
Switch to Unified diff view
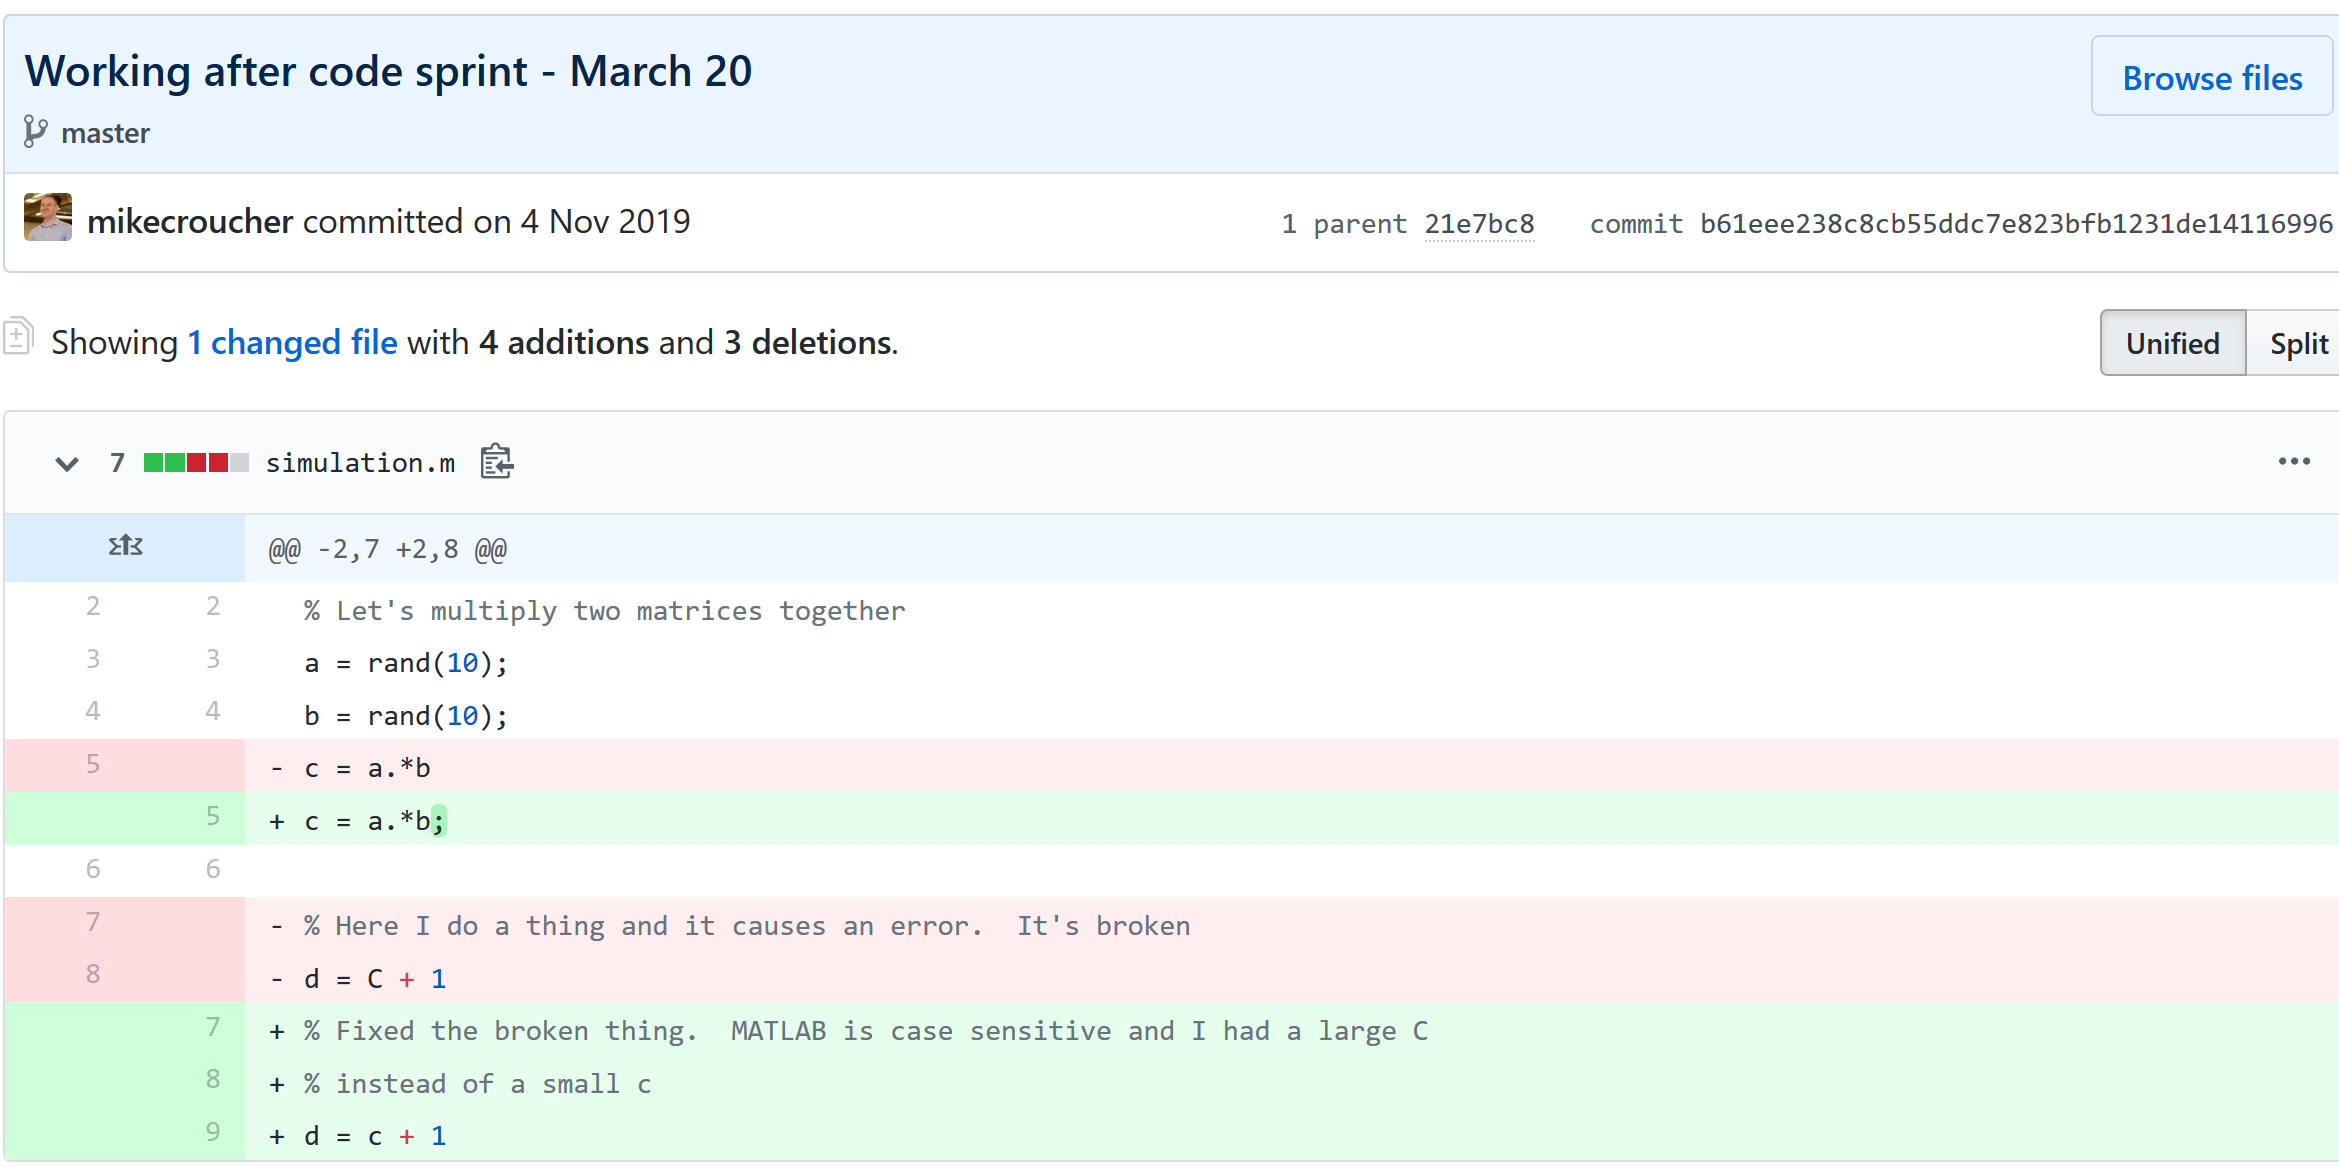tap(2172, 343)
